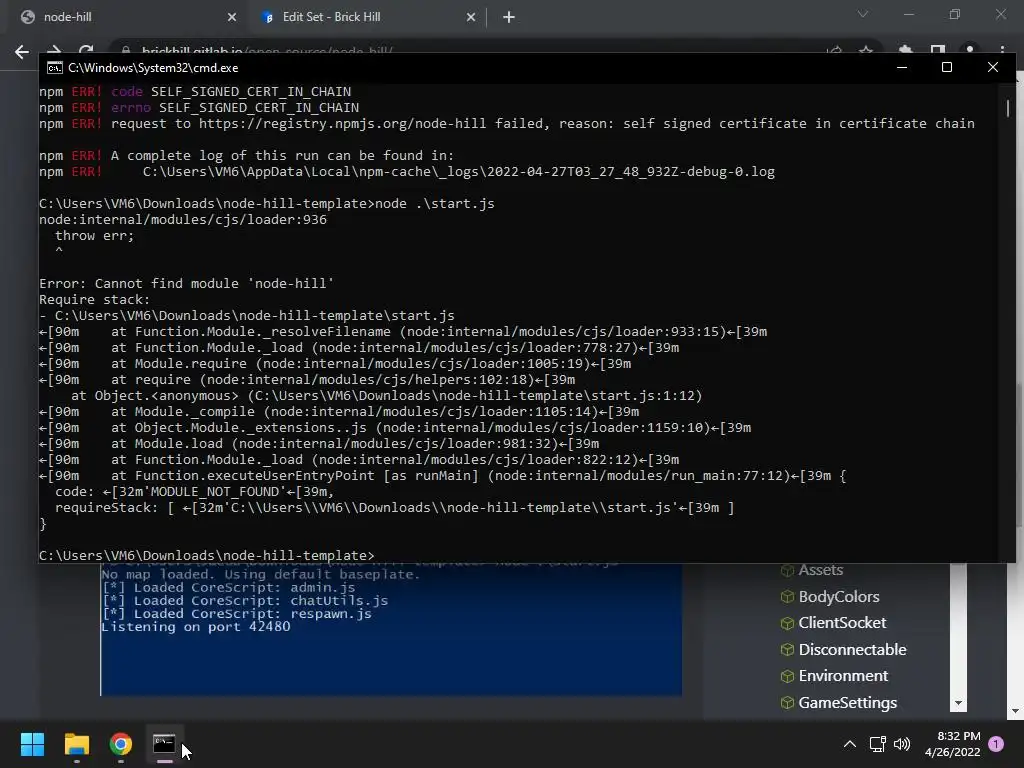Image resolution: width=1024 pixels, height=768 pixels.
Task: Open network status tray icon
Action: tap(878, 744)
